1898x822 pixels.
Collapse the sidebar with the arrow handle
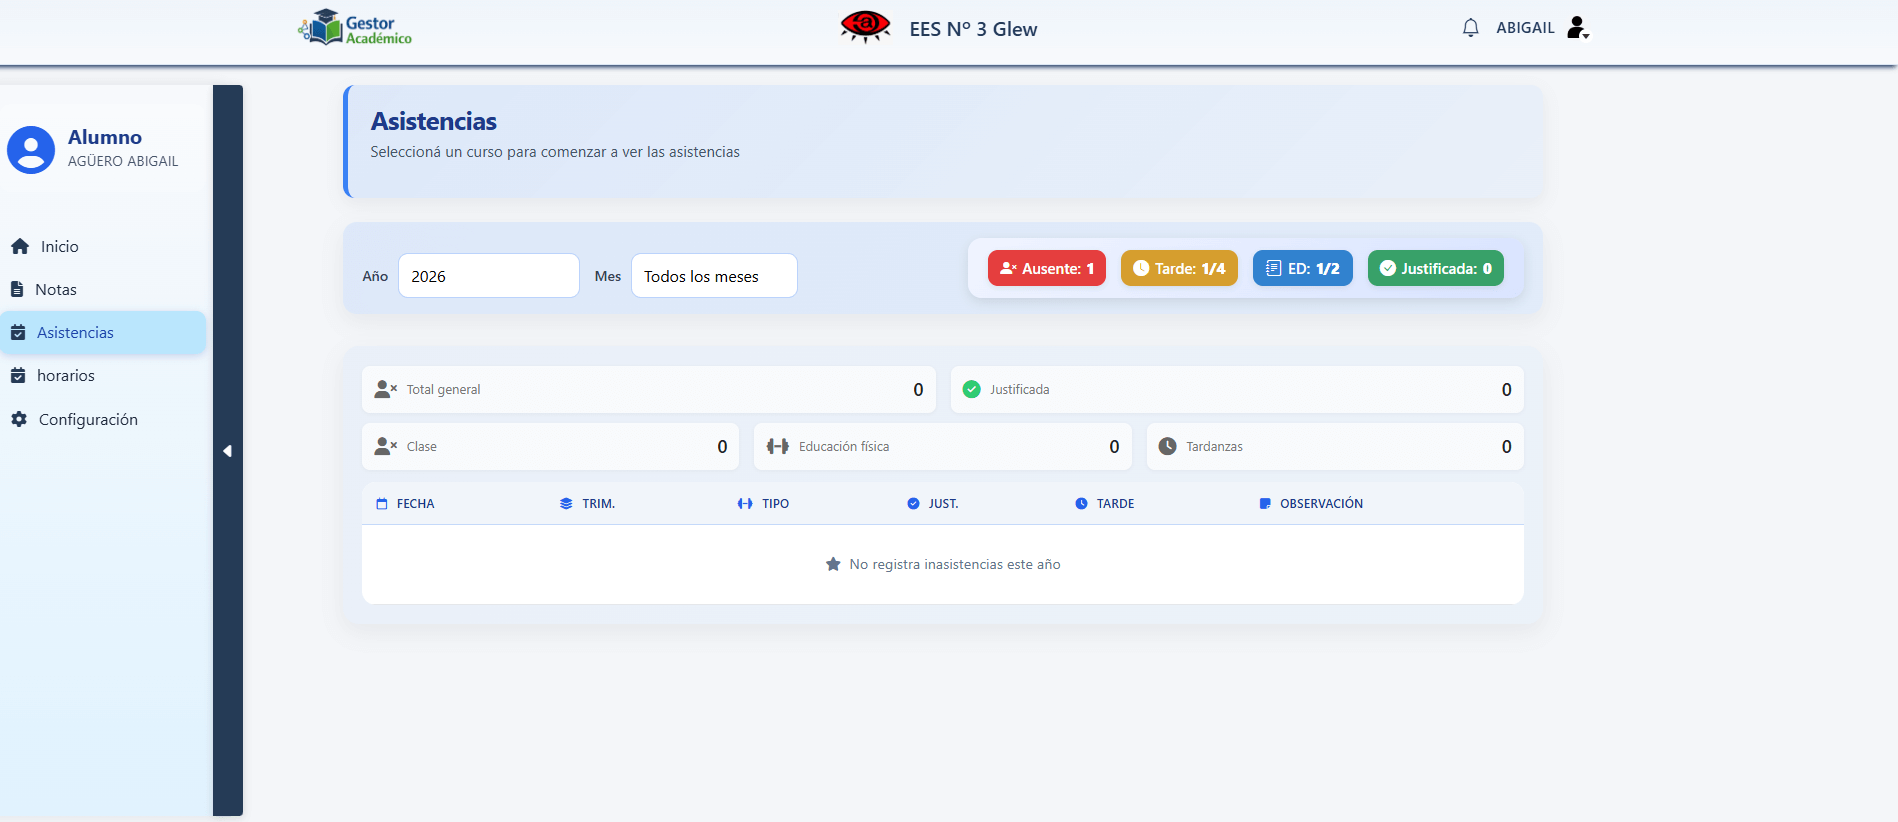click(x=227, y=451)
